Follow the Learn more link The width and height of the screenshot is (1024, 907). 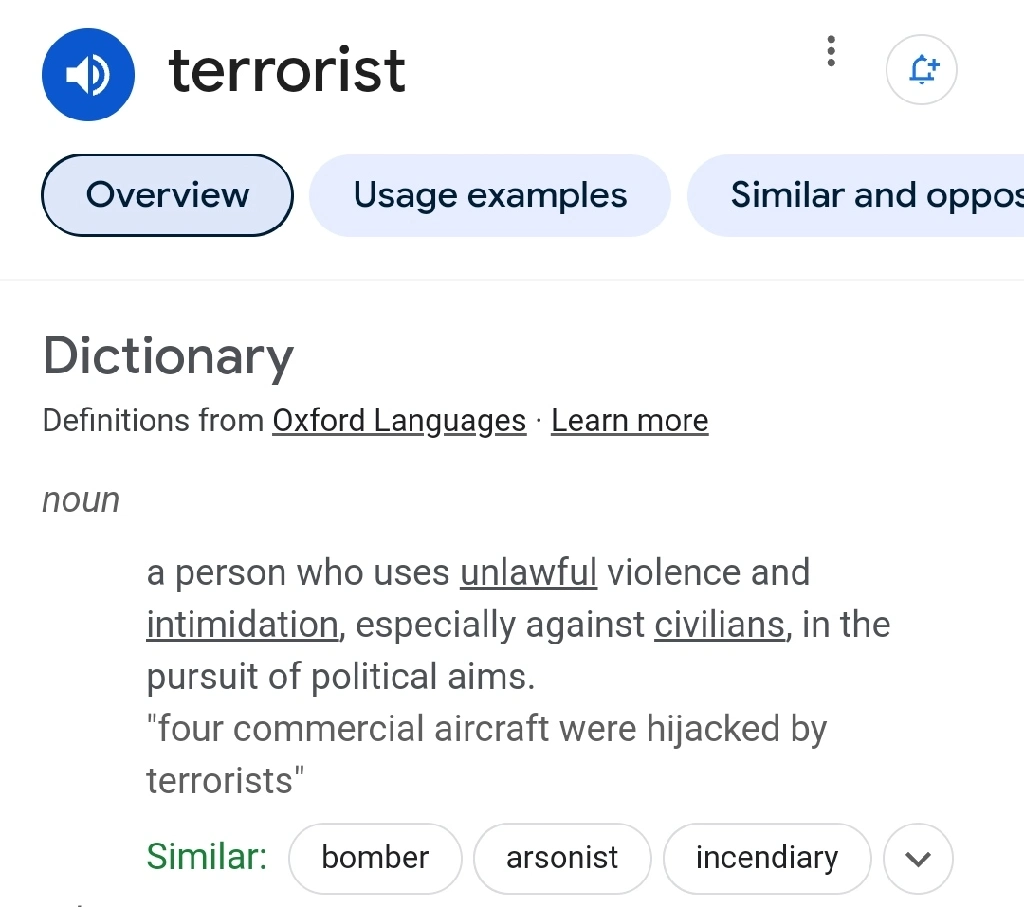630,421
